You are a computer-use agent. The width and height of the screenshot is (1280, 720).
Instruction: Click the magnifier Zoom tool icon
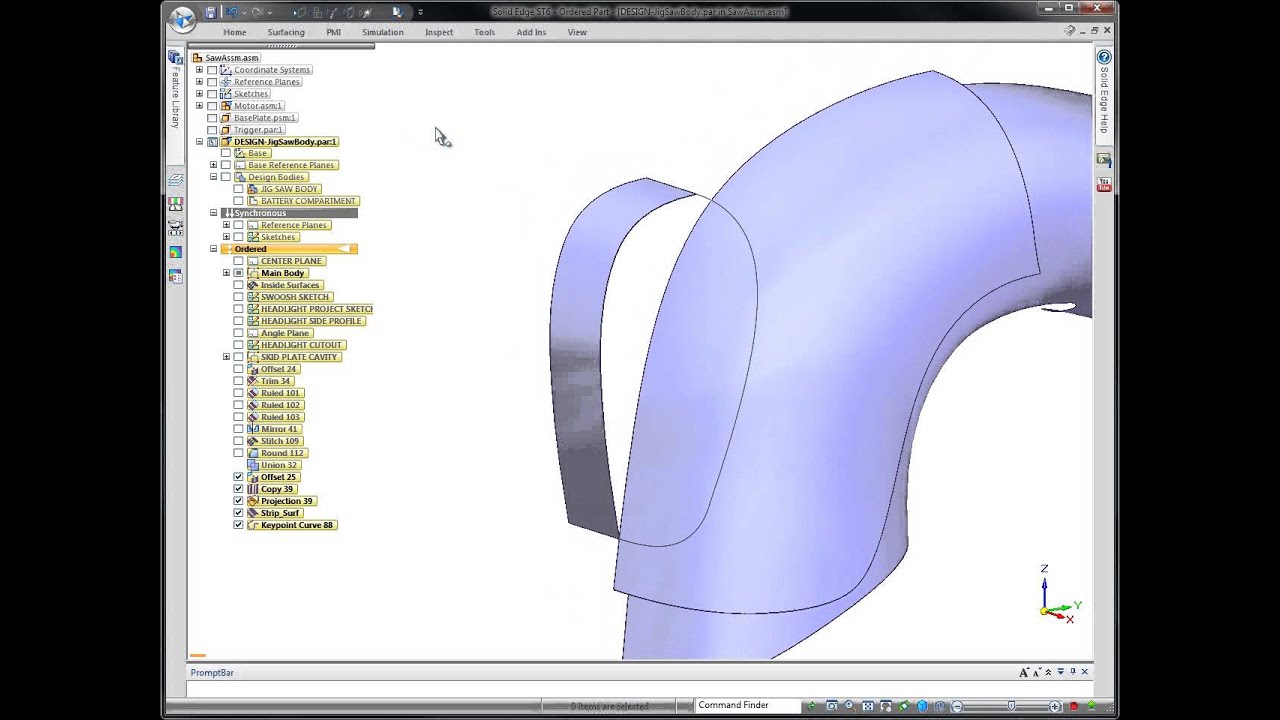pyautogui.click(x=850, y=706)
